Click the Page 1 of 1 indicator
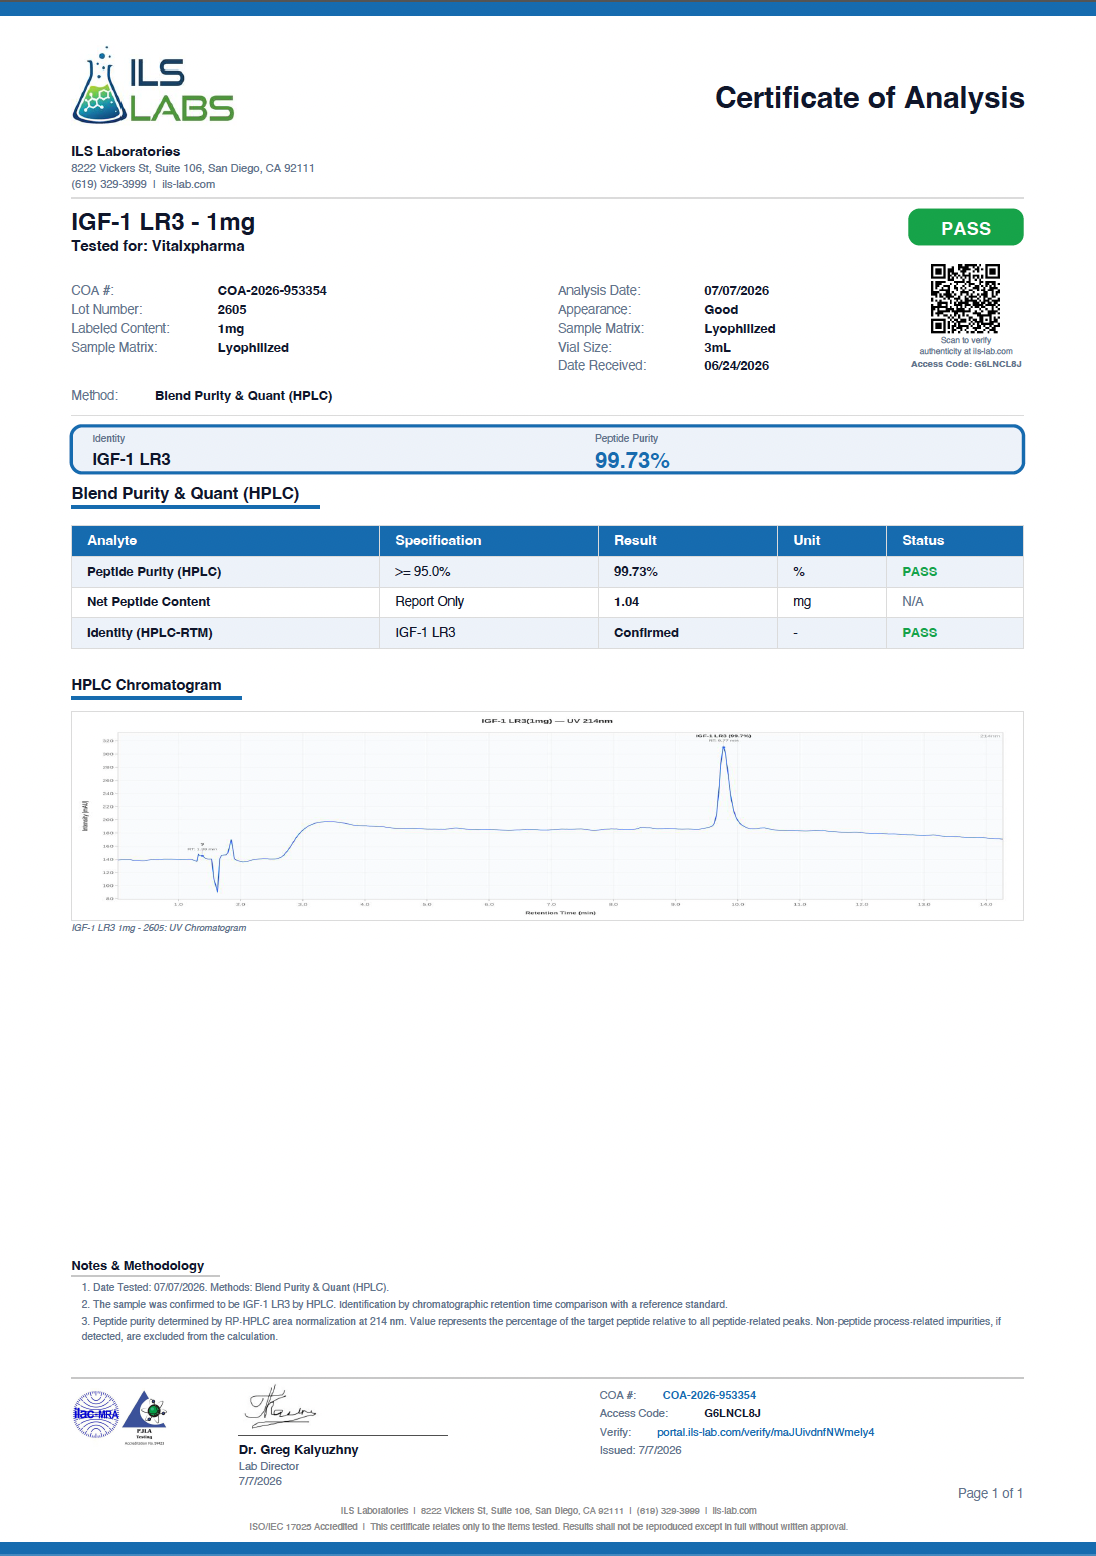This screenshot has width=1096, height=1556. click(990, 1493)
